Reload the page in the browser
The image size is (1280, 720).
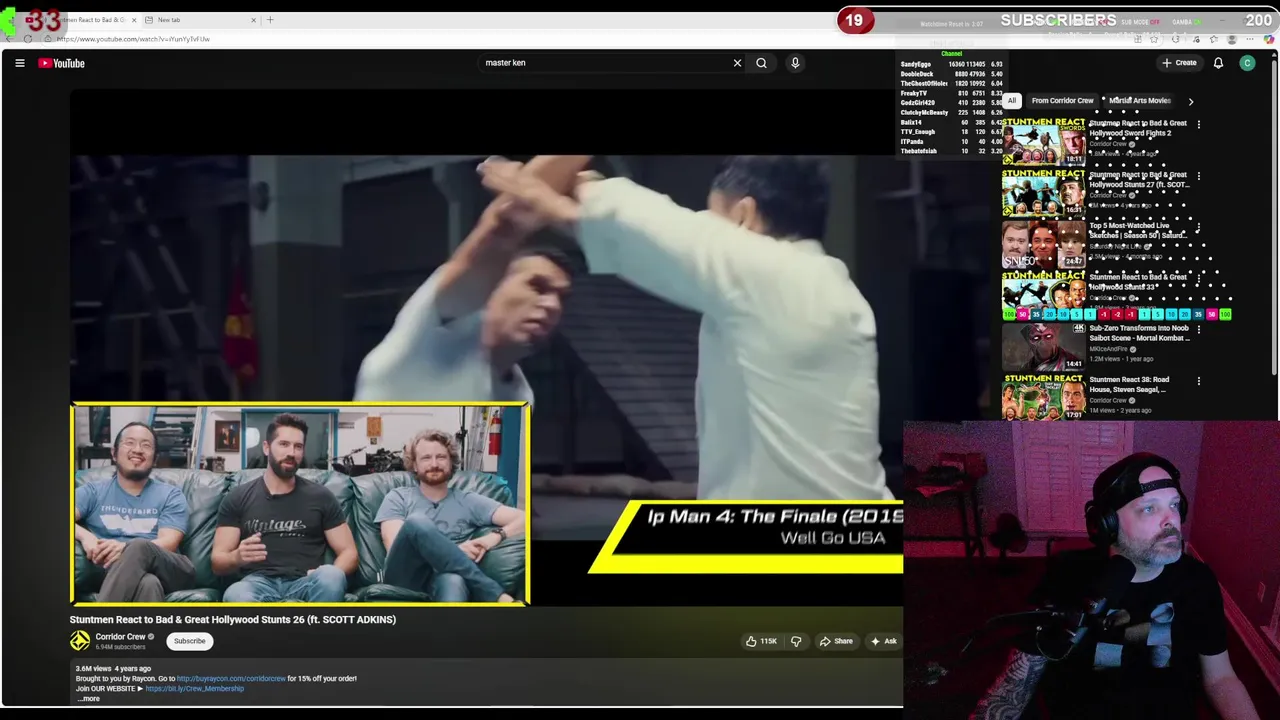pyautogui.click(x=28, y=39)
